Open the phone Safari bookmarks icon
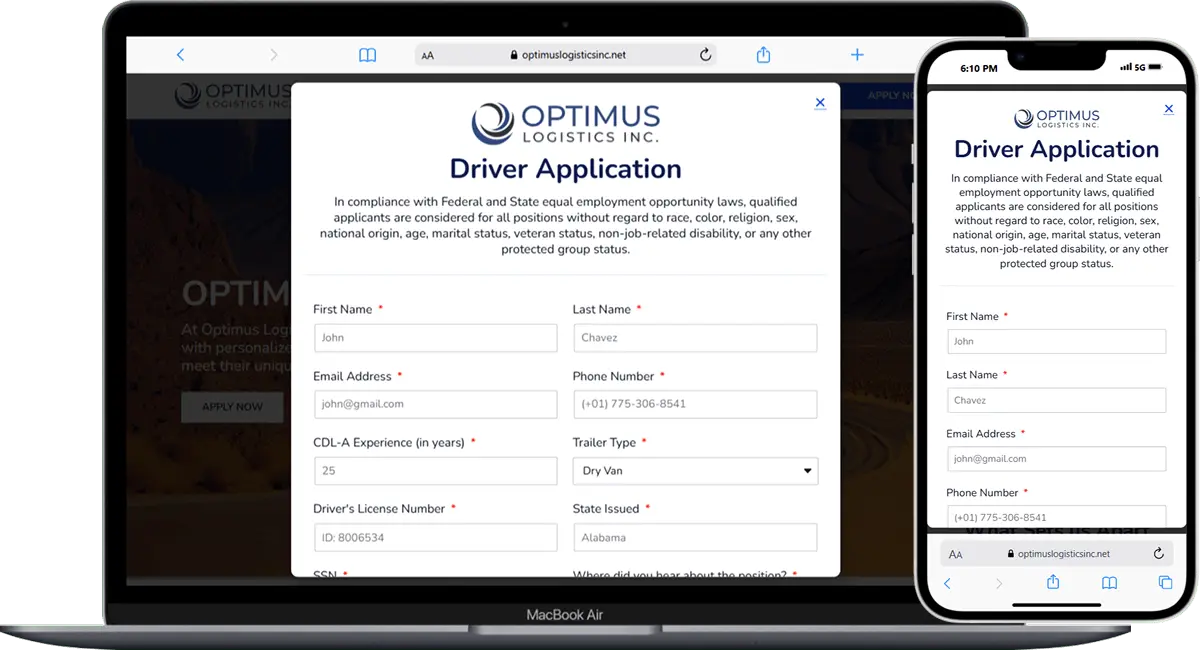 click(x=1109, y=582)
